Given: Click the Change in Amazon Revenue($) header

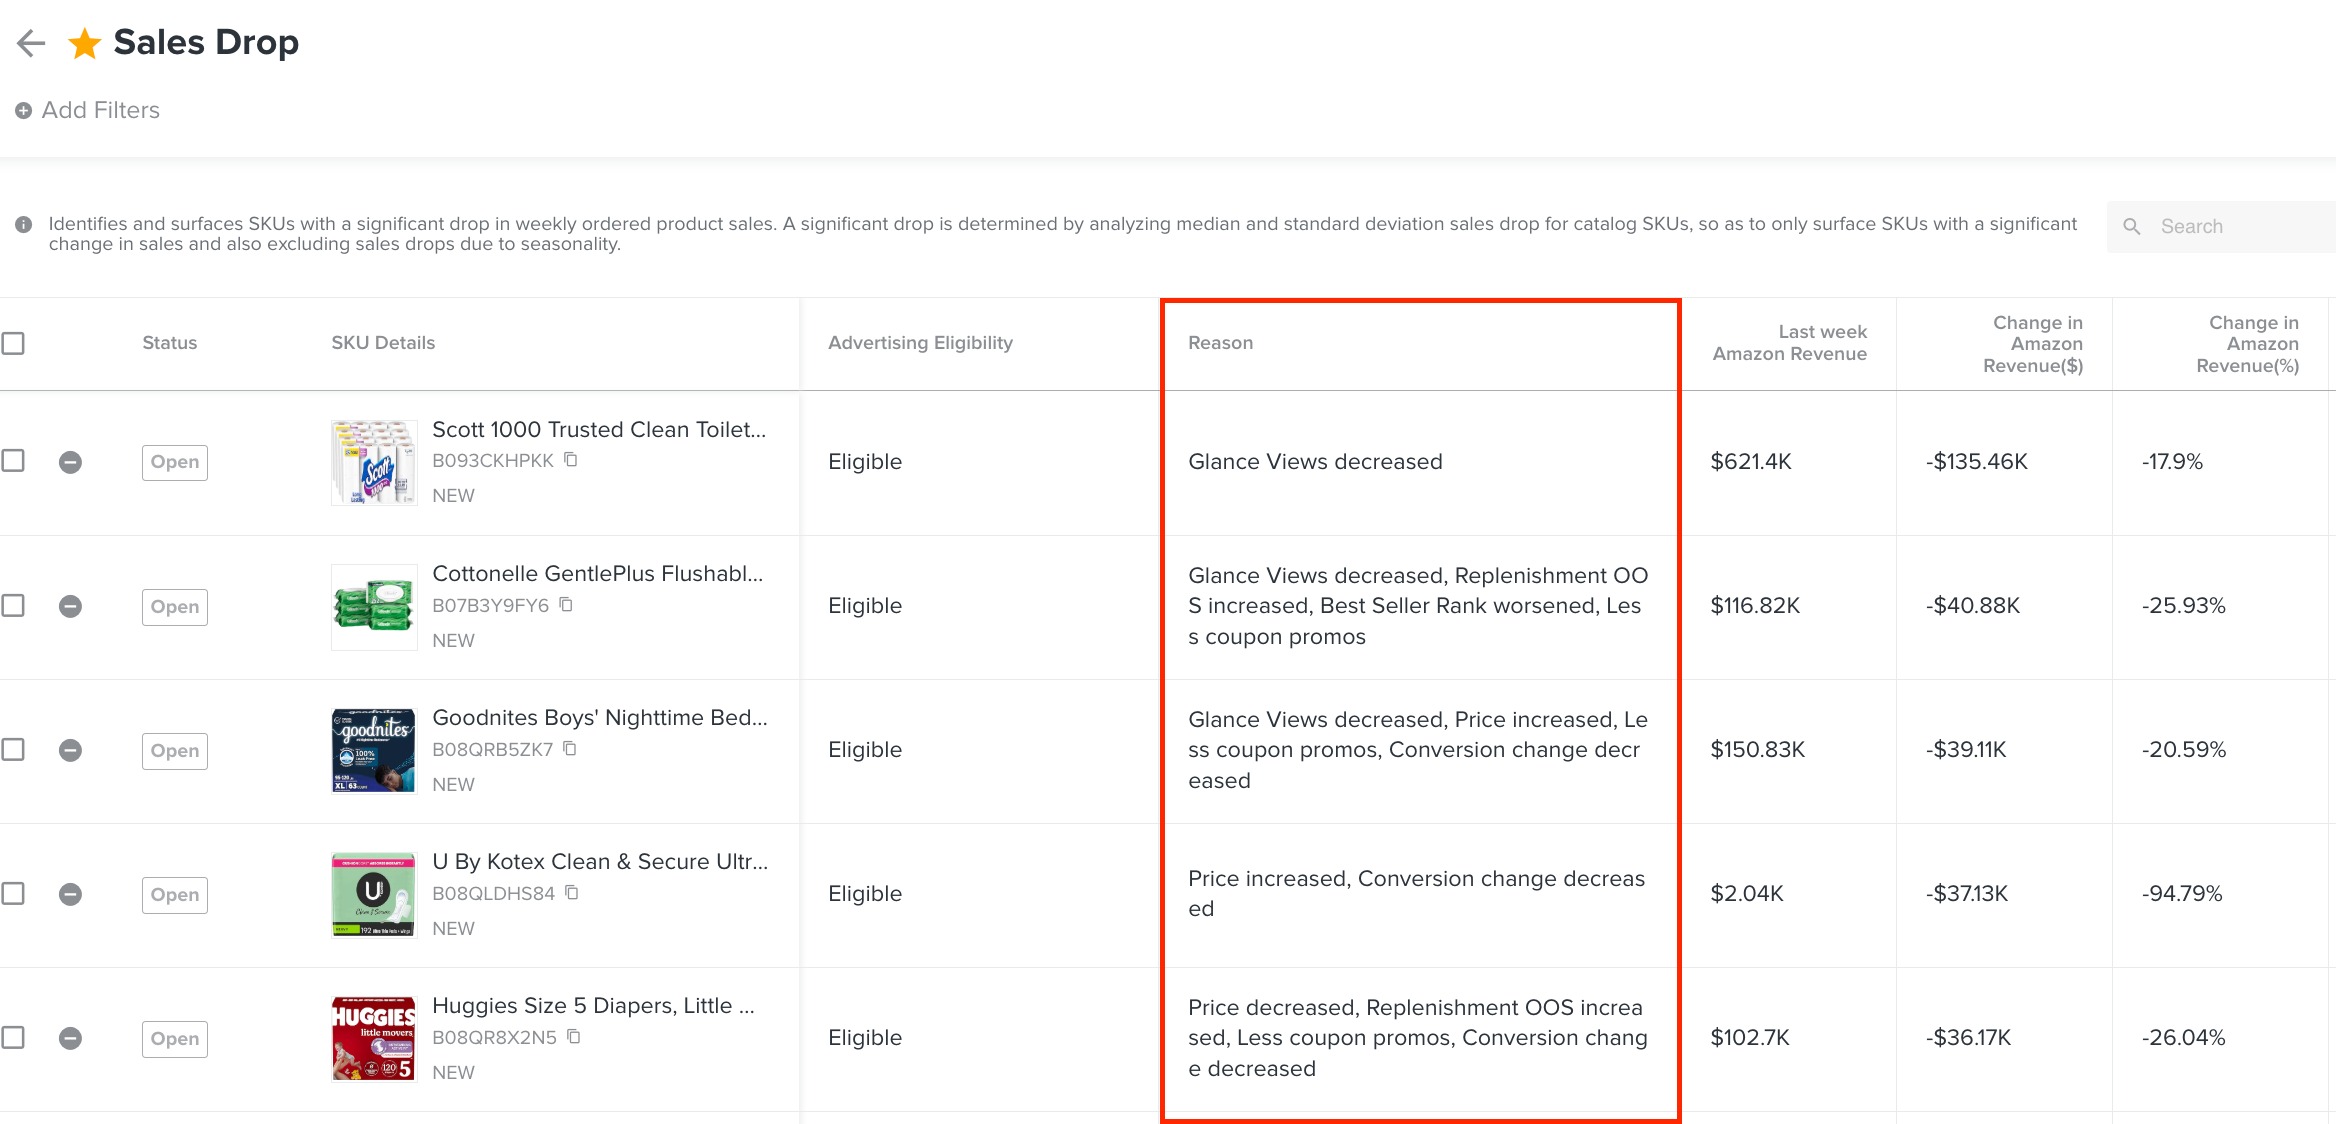Looking at the screenshot, I should (x=2033, y=344).
